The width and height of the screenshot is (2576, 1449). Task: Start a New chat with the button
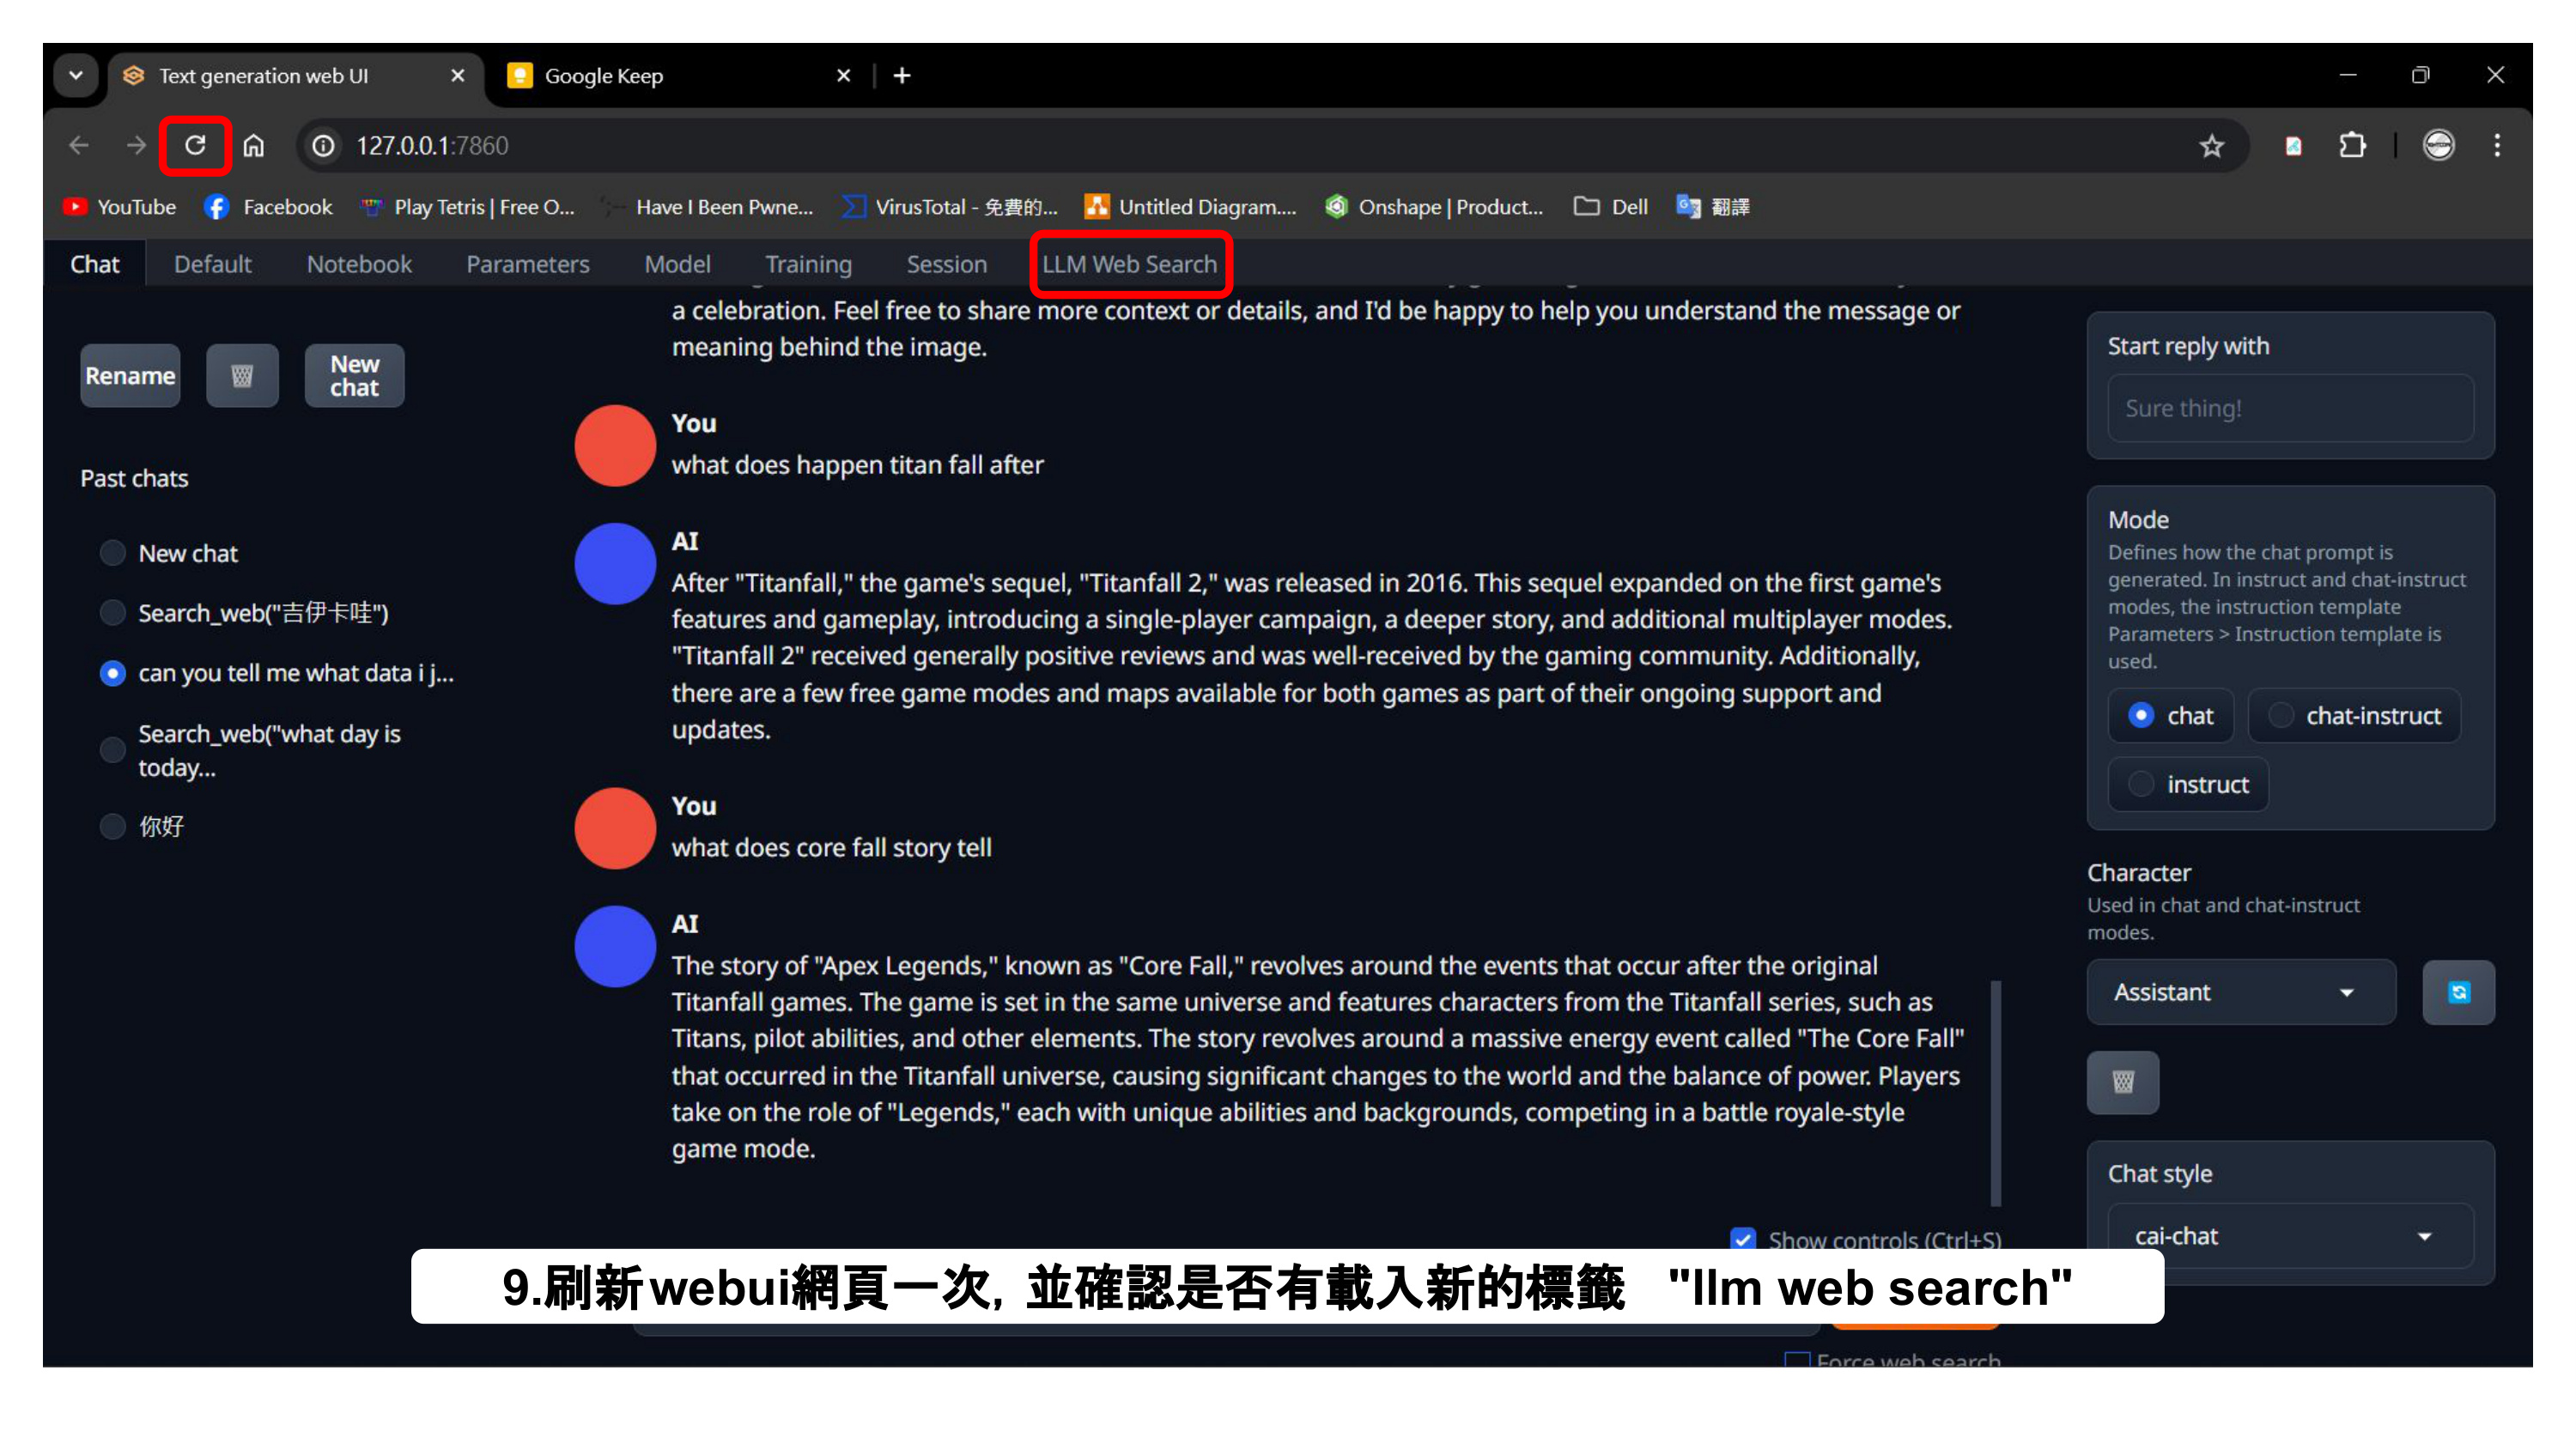click(354, 376)
